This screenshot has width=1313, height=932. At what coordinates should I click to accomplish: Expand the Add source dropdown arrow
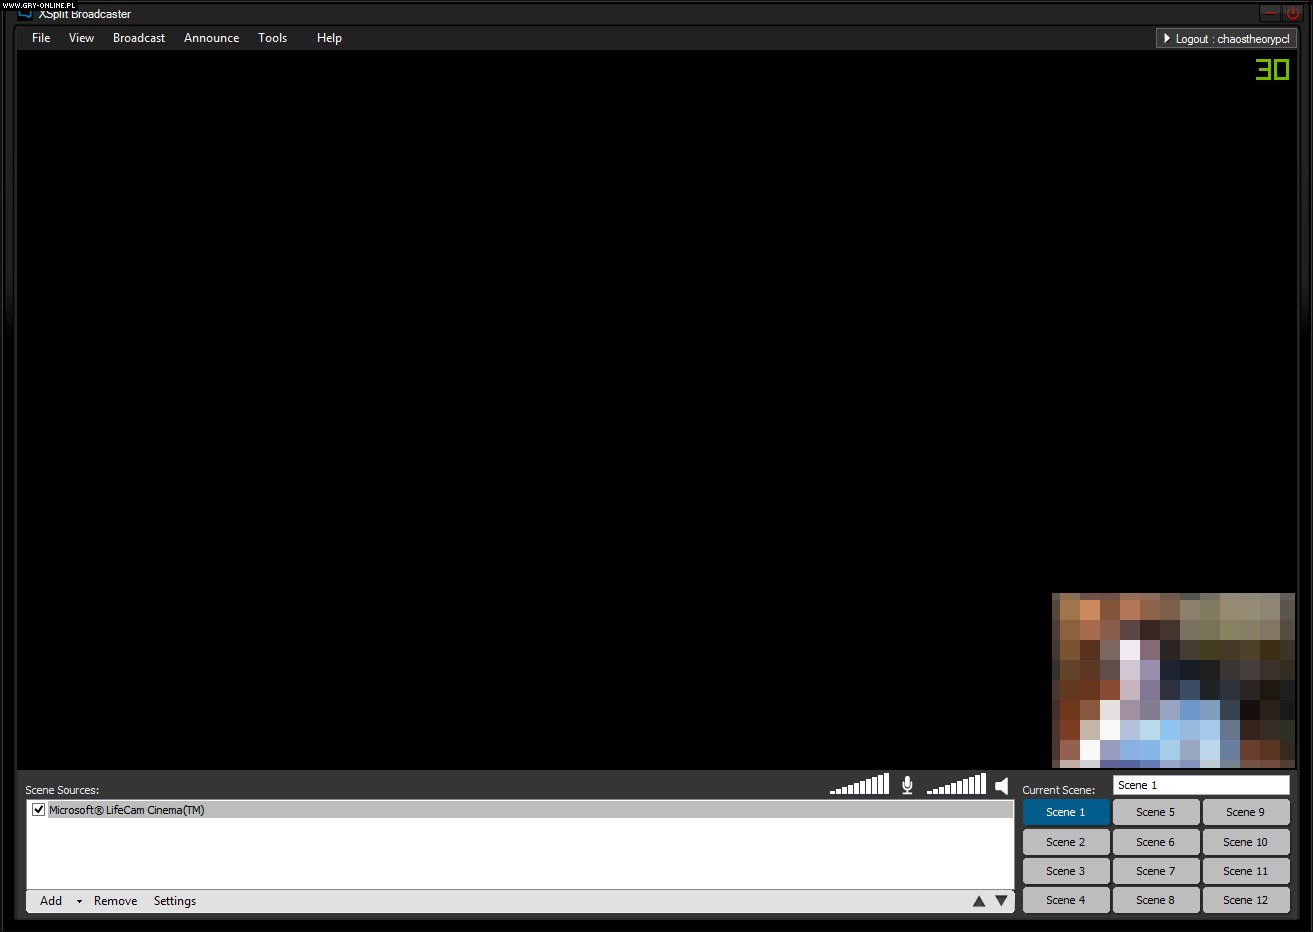click(79, 902)
